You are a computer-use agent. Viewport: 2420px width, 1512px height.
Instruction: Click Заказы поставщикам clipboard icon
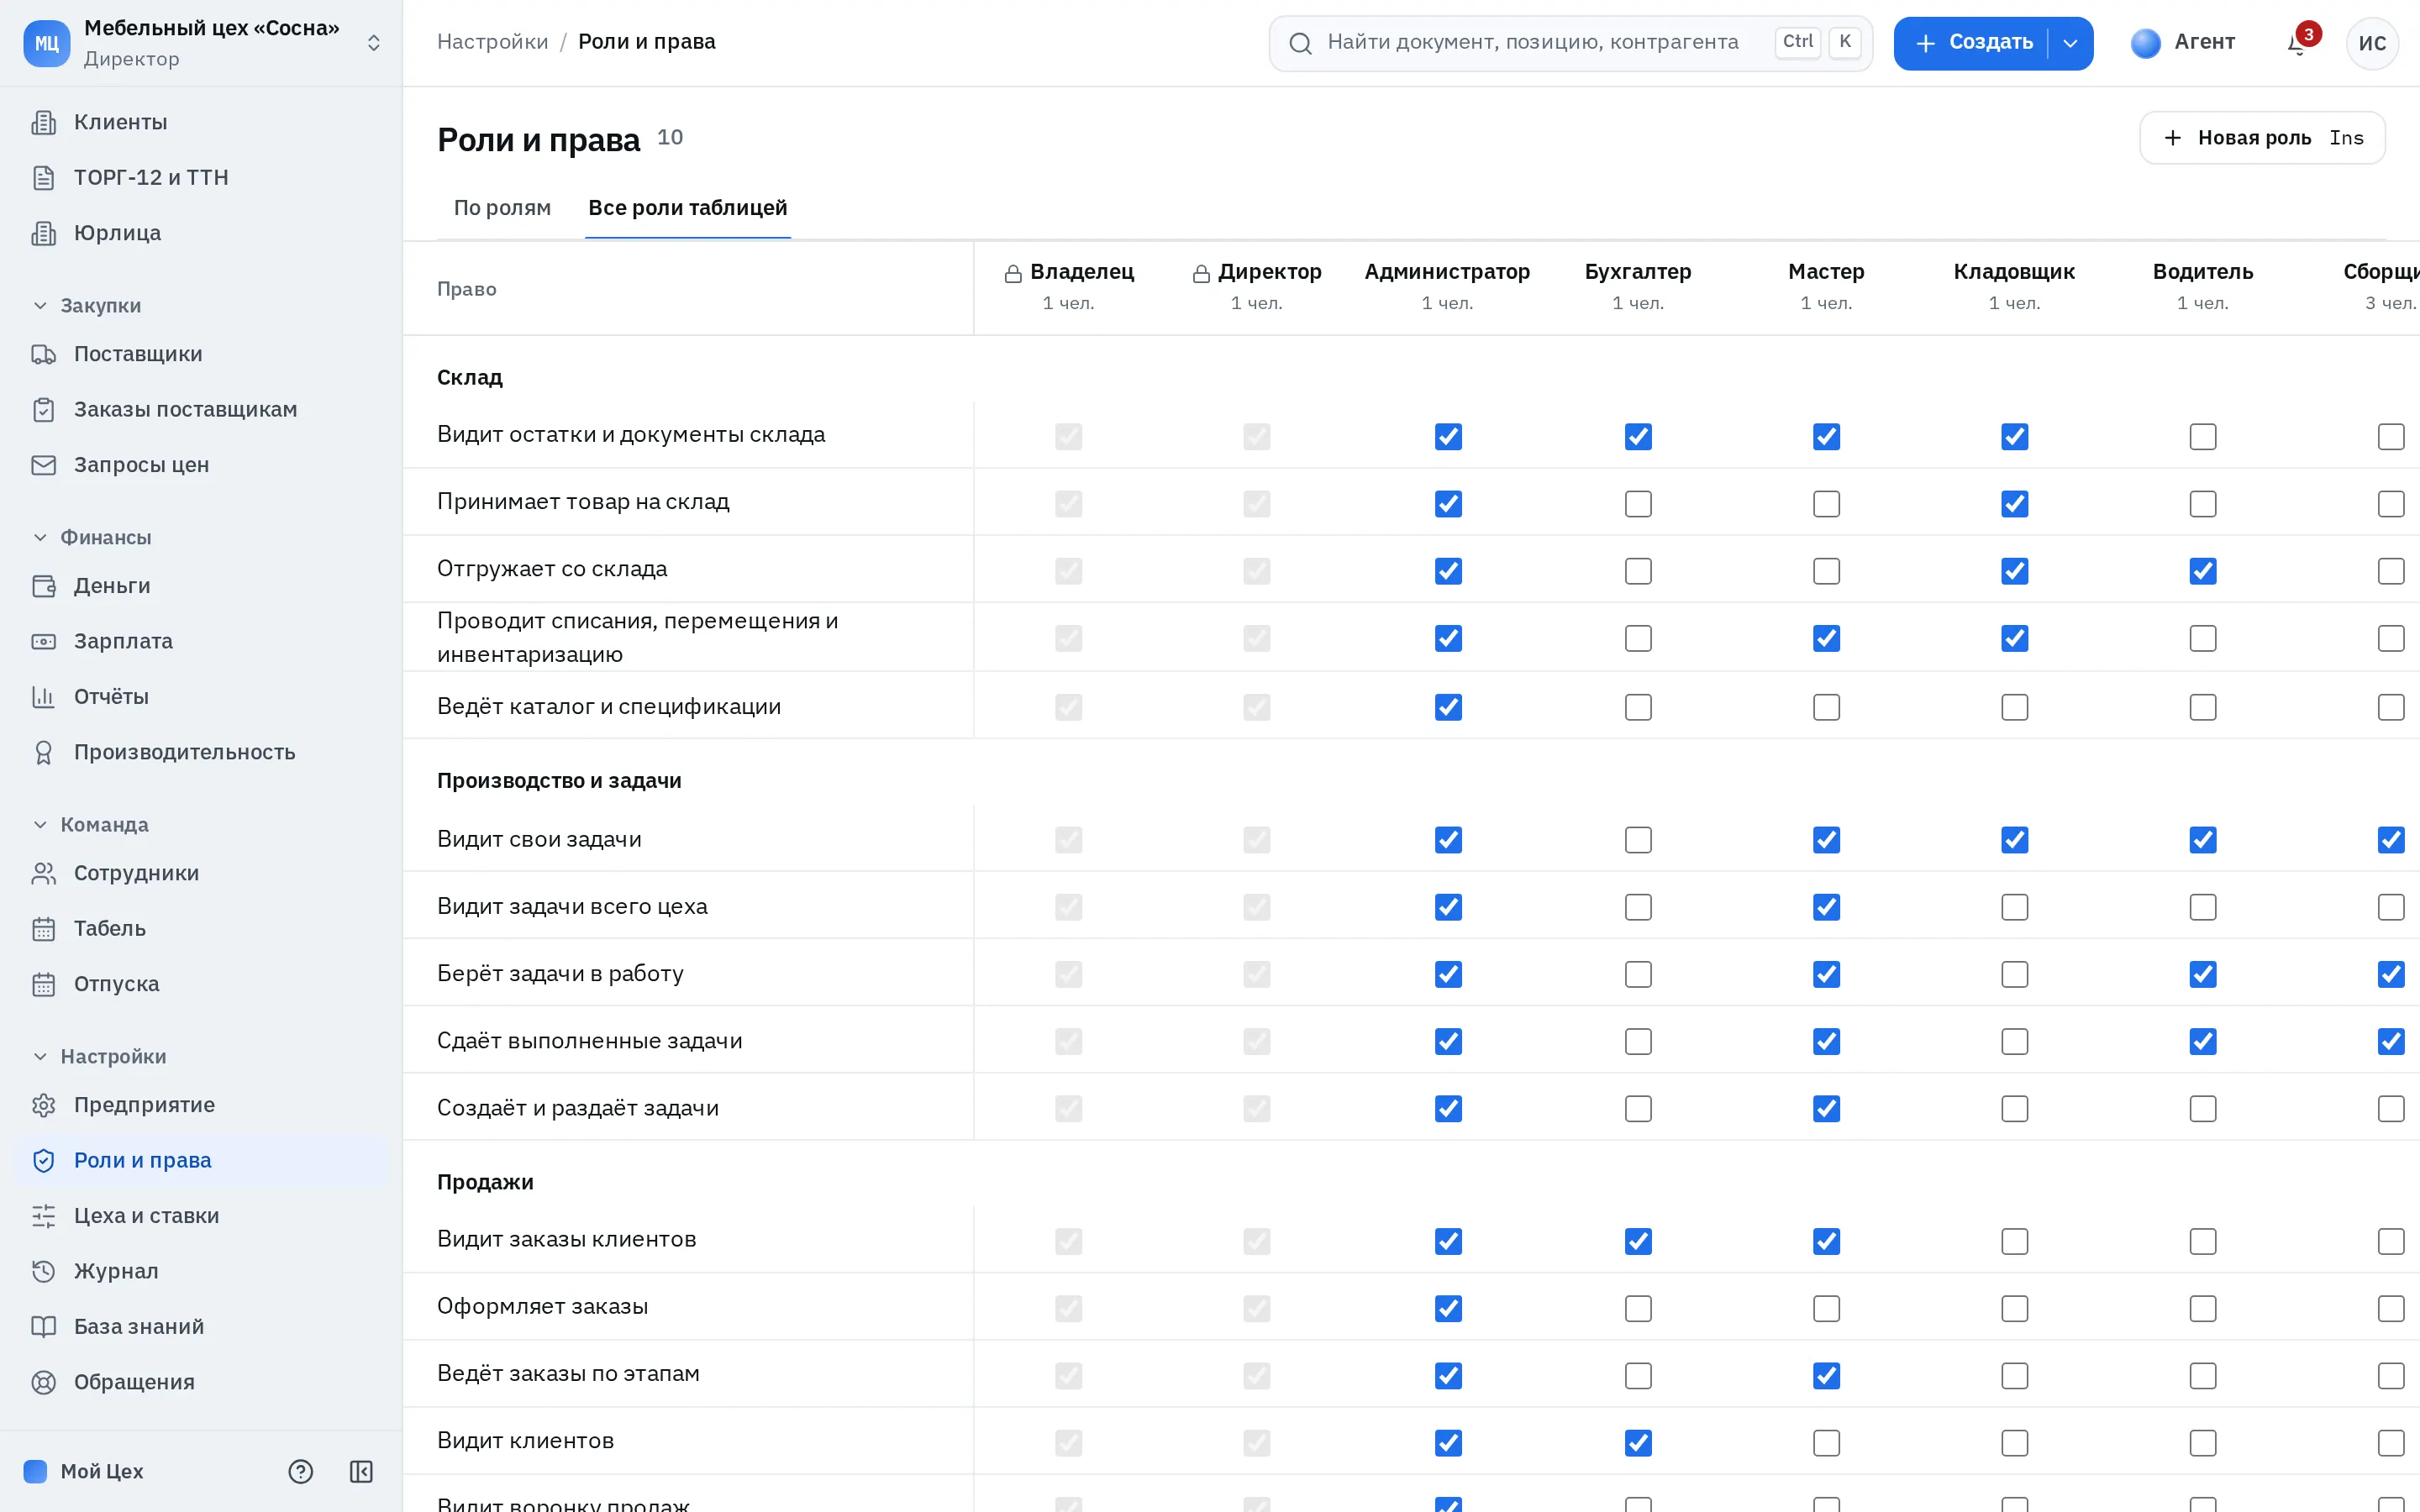tap(43, 410)
